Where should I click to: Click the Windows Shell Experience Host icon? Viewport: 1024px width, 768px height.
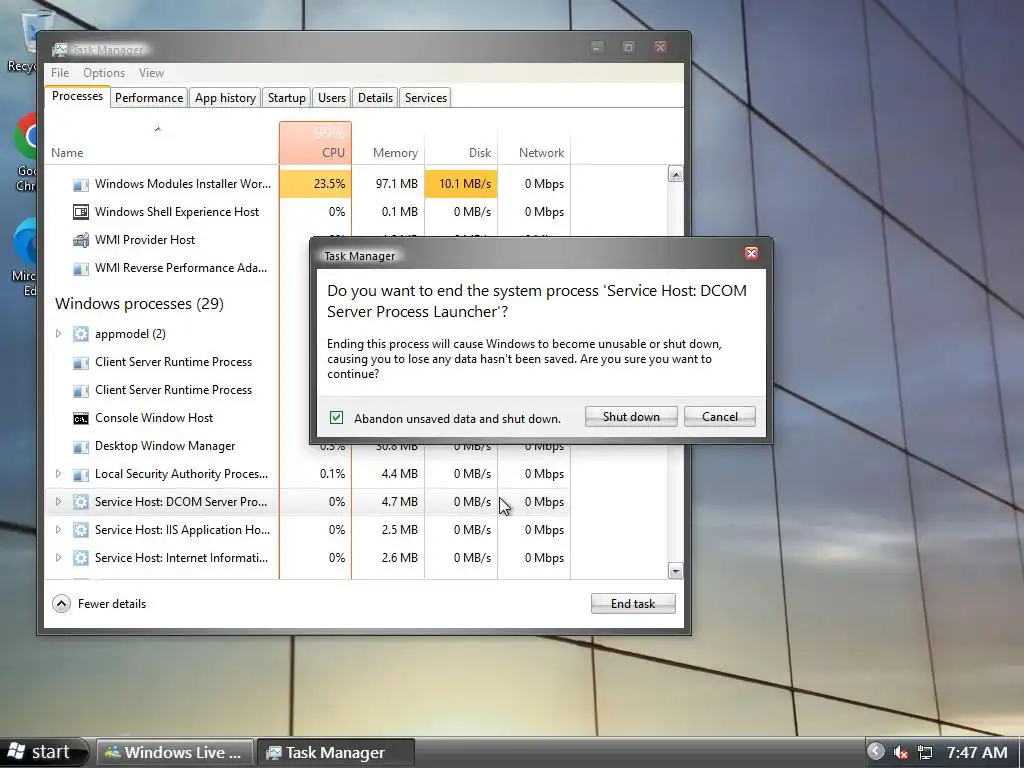(80, 212)
